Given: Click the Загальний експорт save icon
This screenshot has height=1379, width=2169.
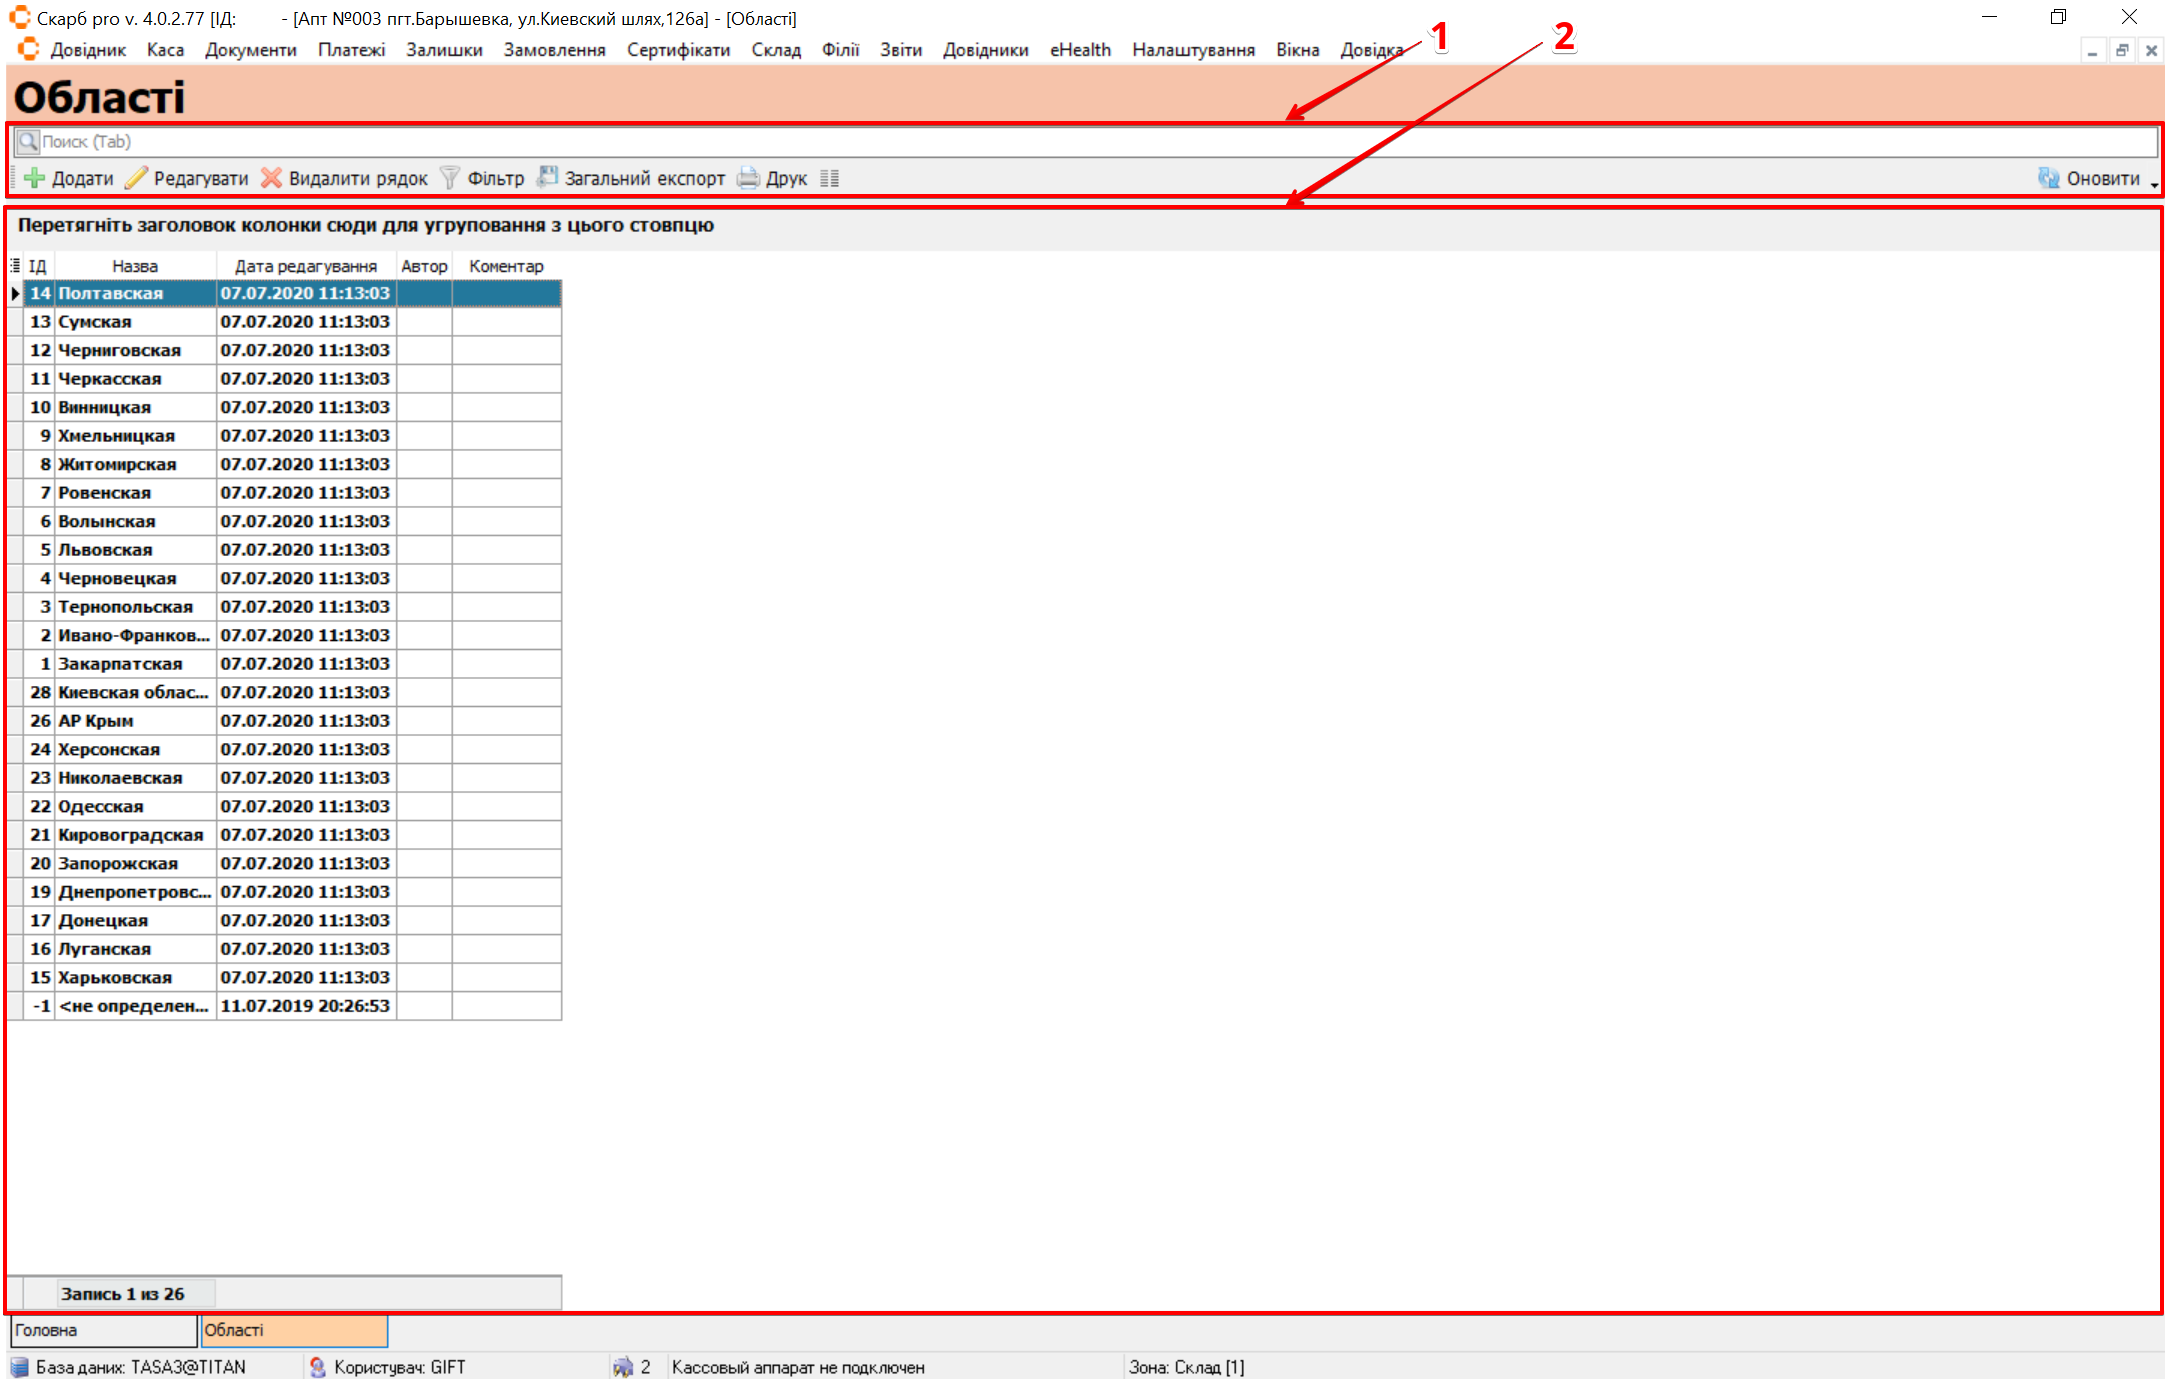Looking at the screenshot, I should [547, 177].
